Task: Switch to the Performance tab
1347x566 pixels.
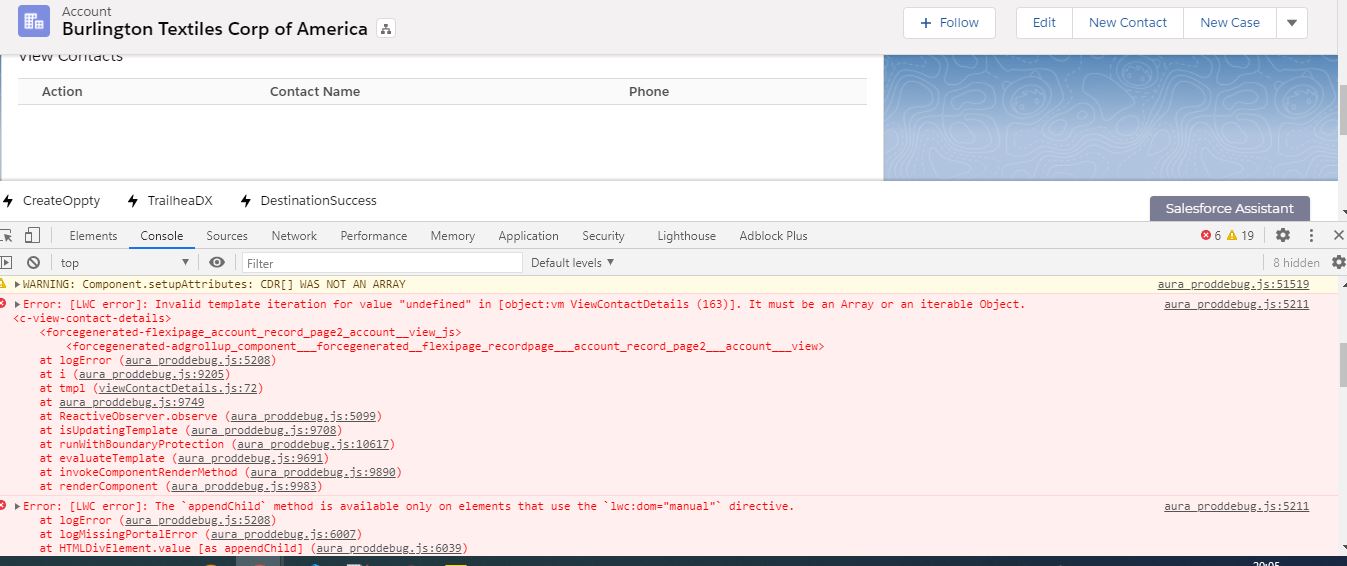Action: point(374,236)
